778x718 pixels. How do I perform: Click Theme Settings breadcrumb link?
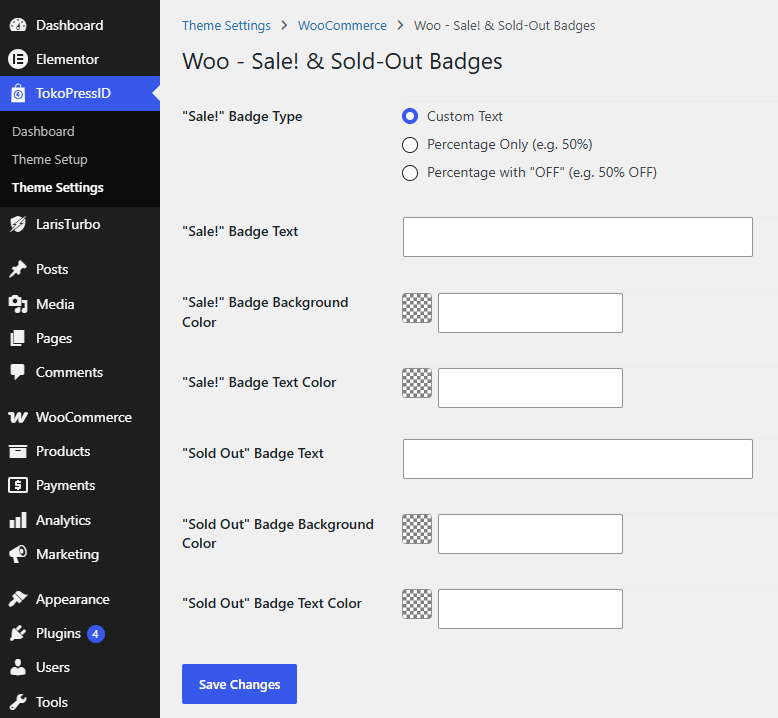[x=226, y=25]
